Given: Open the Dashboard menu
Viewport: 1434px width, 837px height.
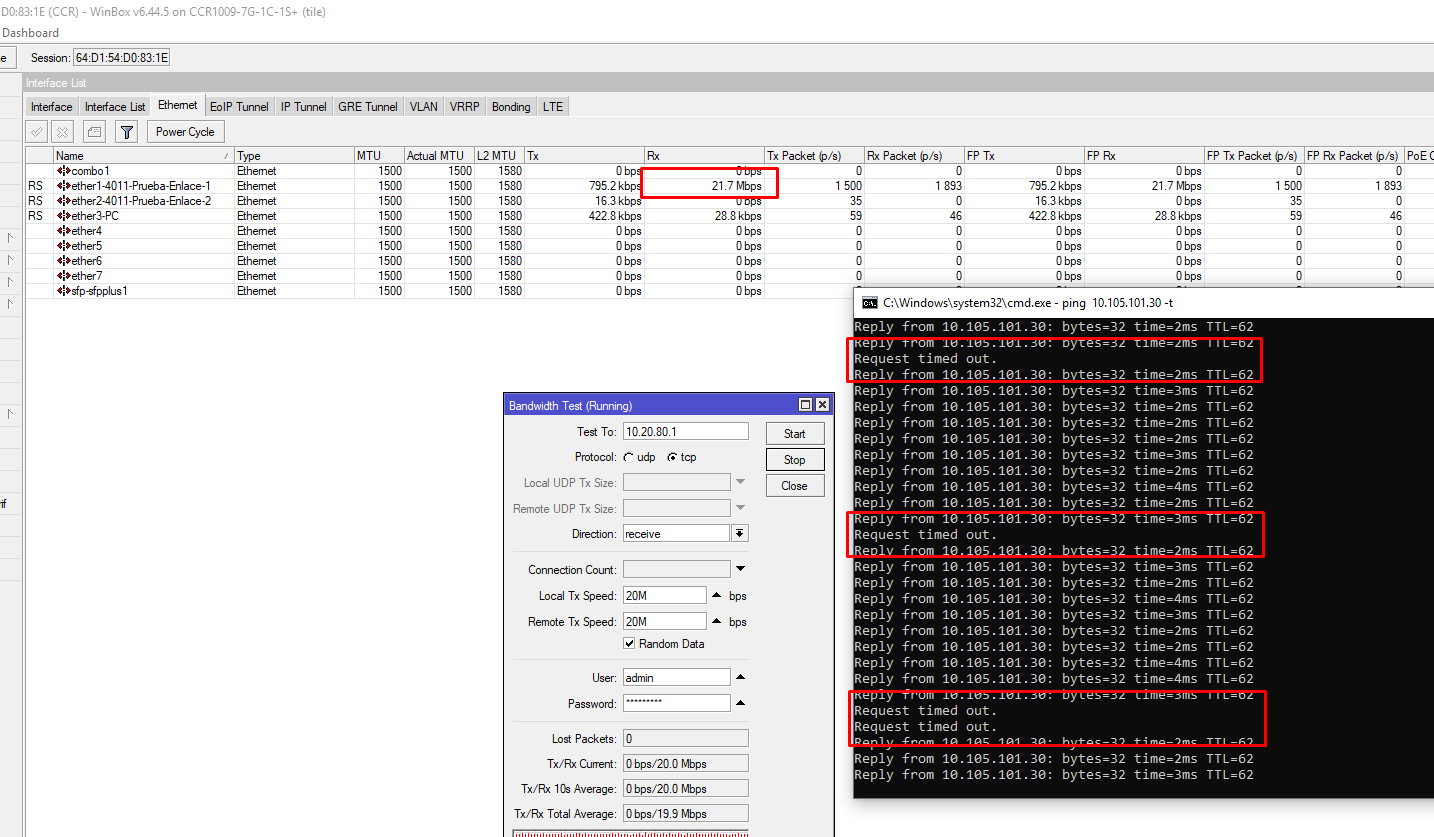Looking at the screenshot, I should [30, 33].
